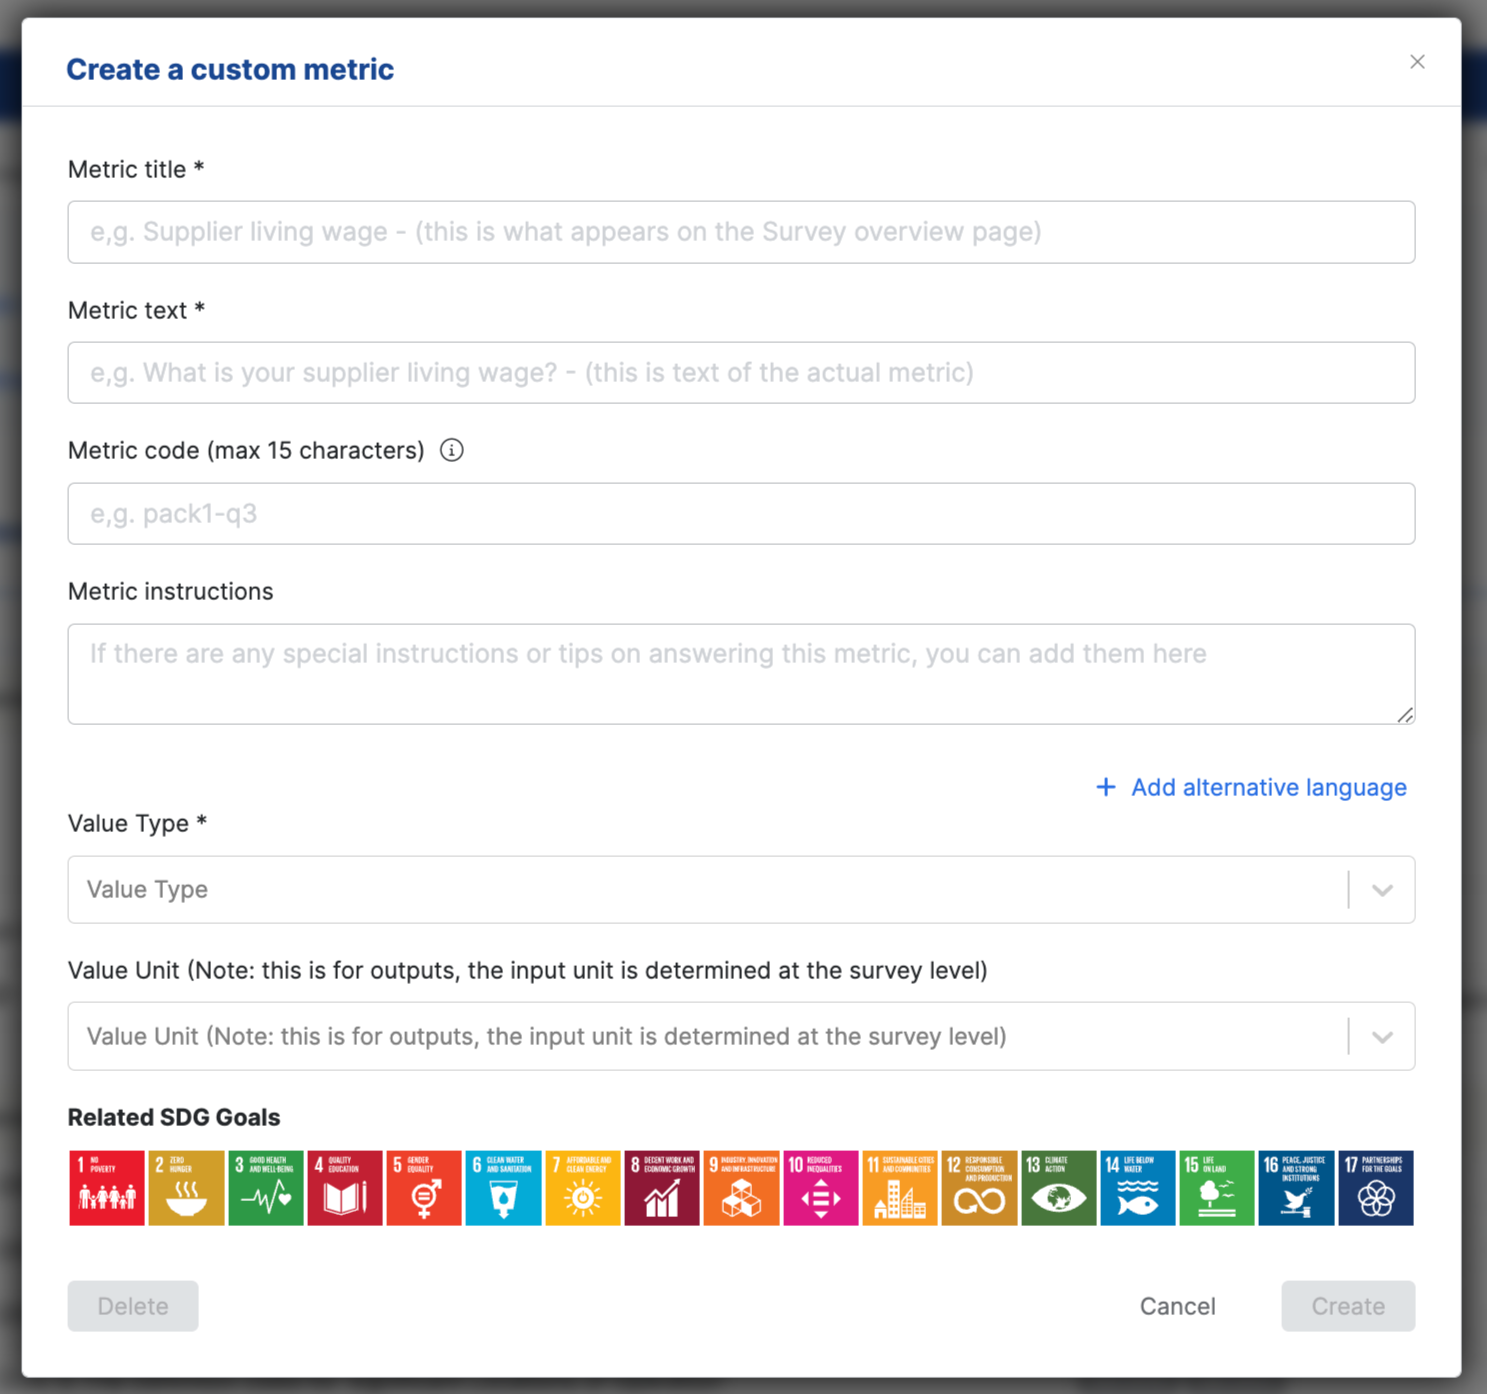This screenshot has width=1487, height=1394.
Task: Toggle the SDG 2 Zero Hunger goal
Action: tap(186, 1187)
